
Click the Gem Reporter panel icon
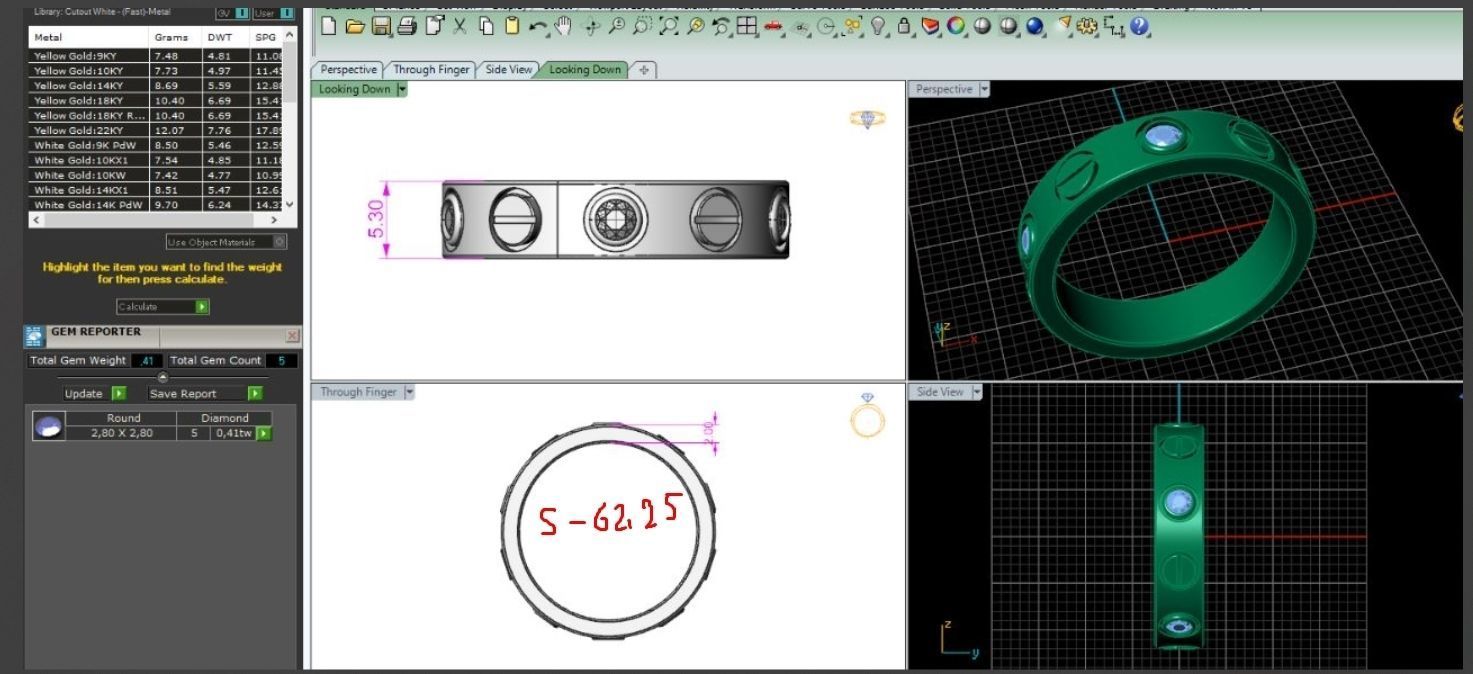(34, 336)
